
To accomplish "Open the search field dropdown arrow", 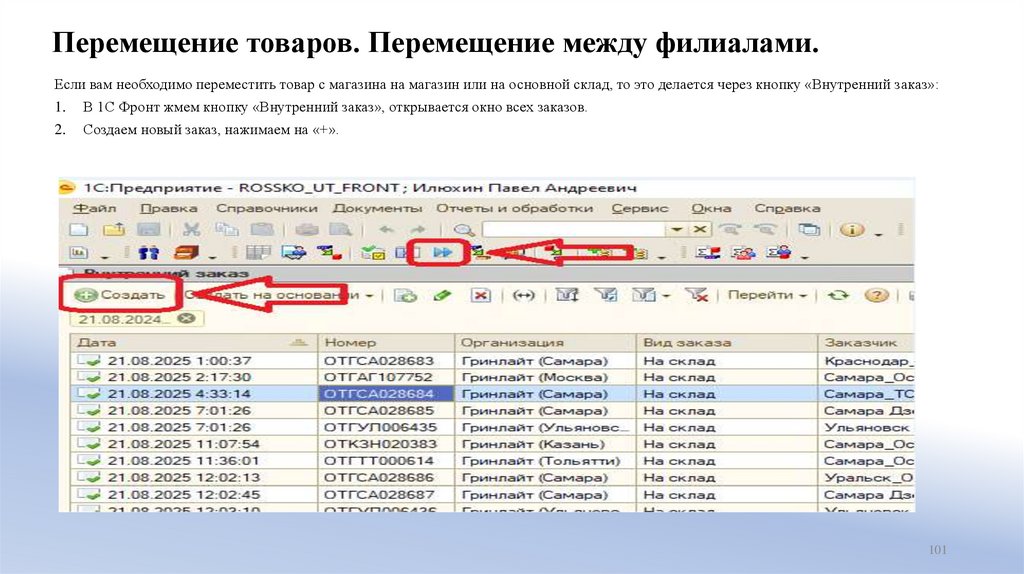I will click(677, 229).
